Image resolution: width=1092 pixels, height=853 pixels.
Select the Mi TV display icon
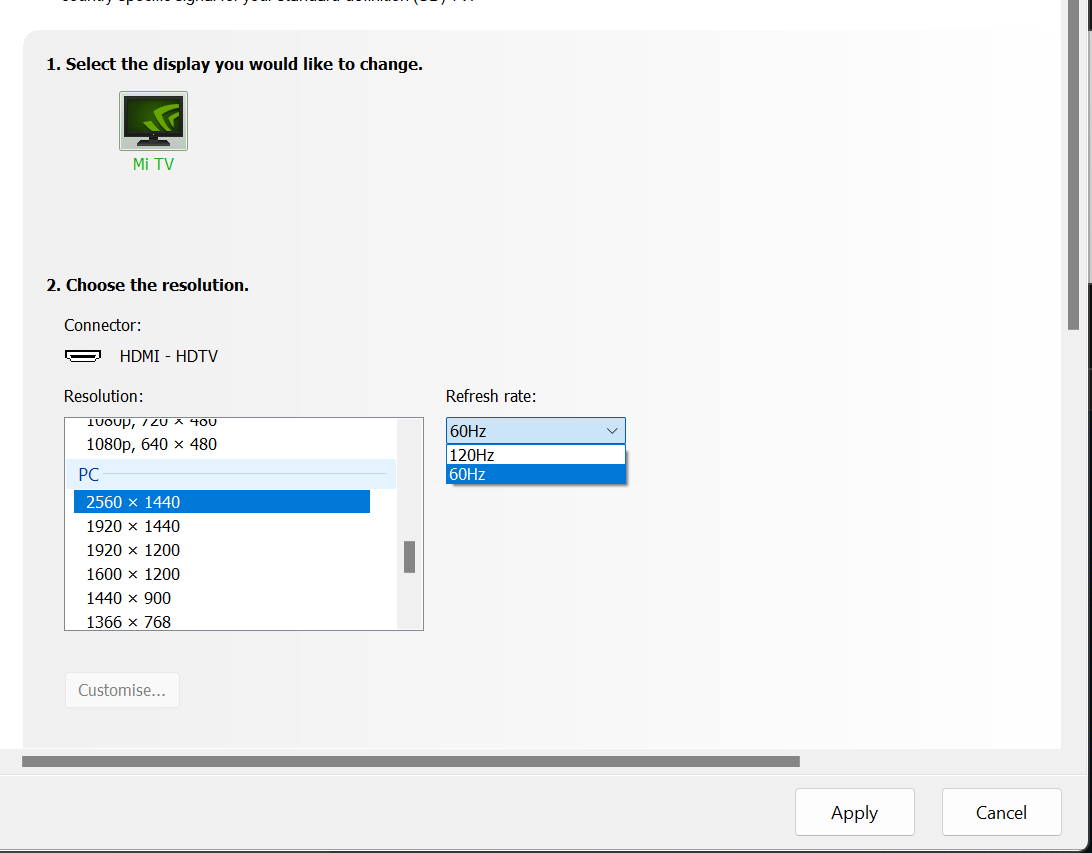[153, 122]
